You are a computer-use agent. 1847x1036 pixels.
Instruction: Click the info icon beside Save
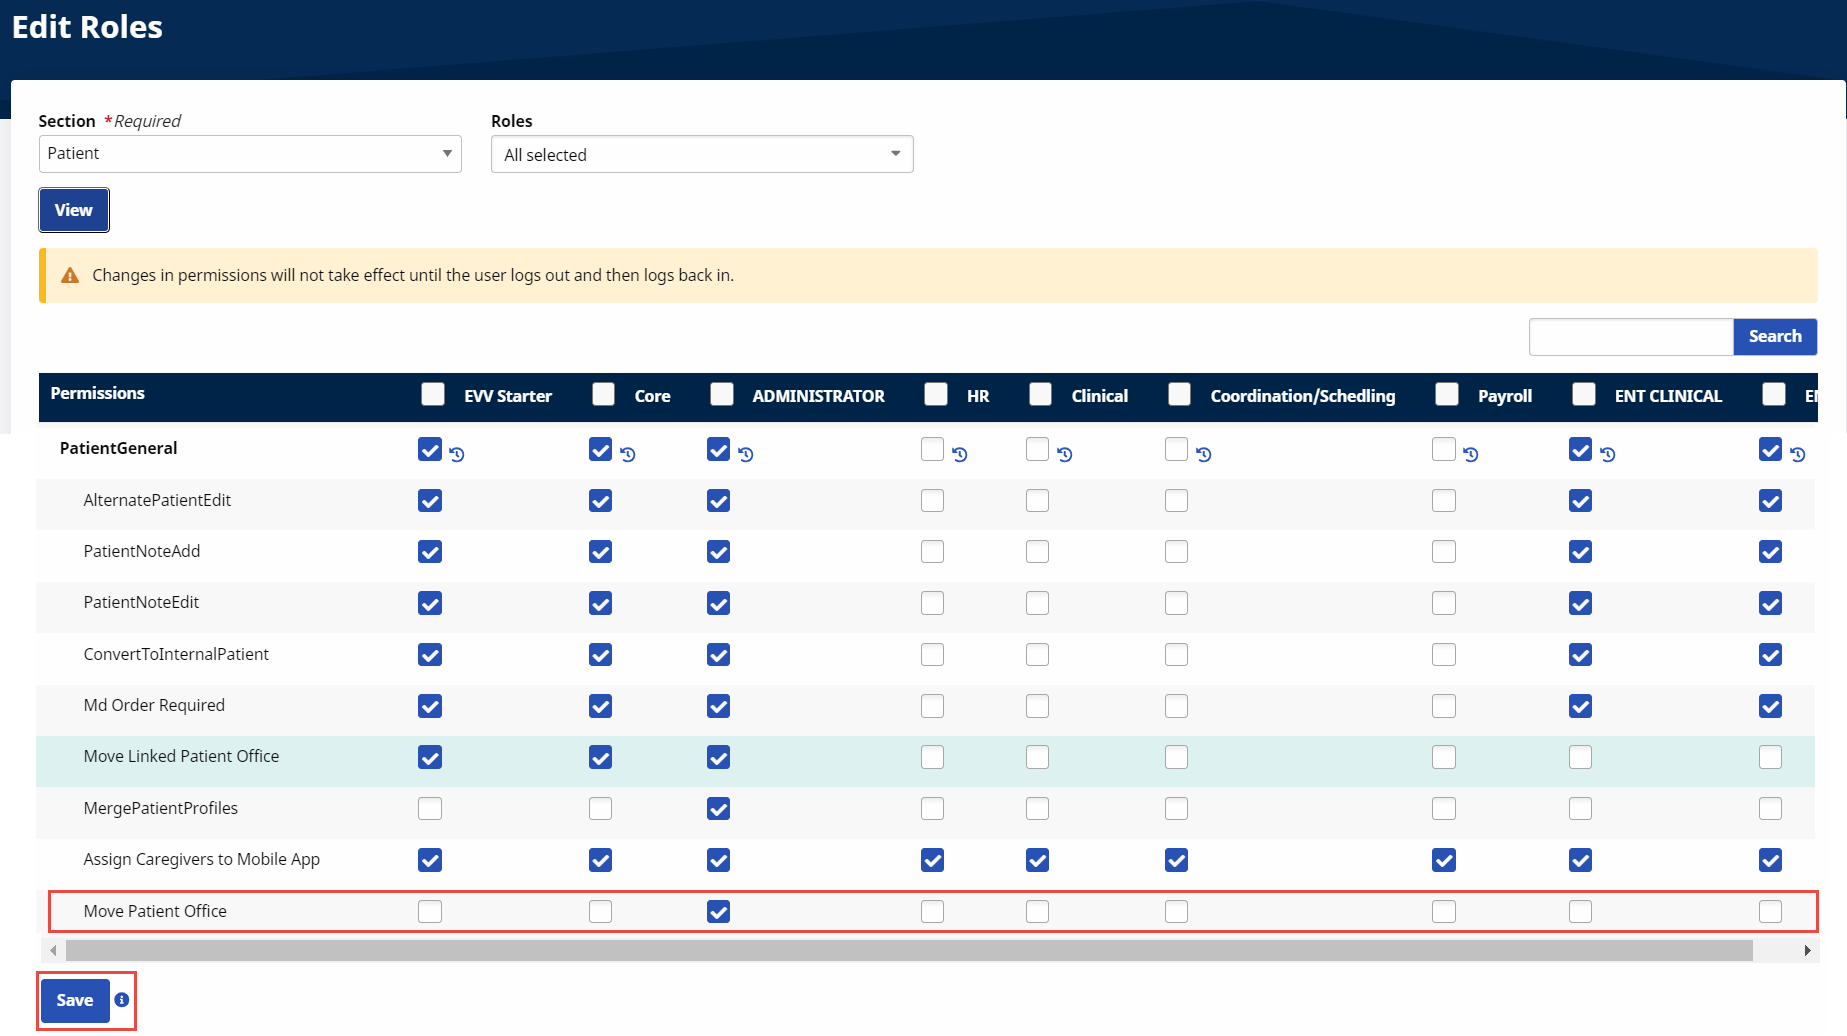point(122,1000)
